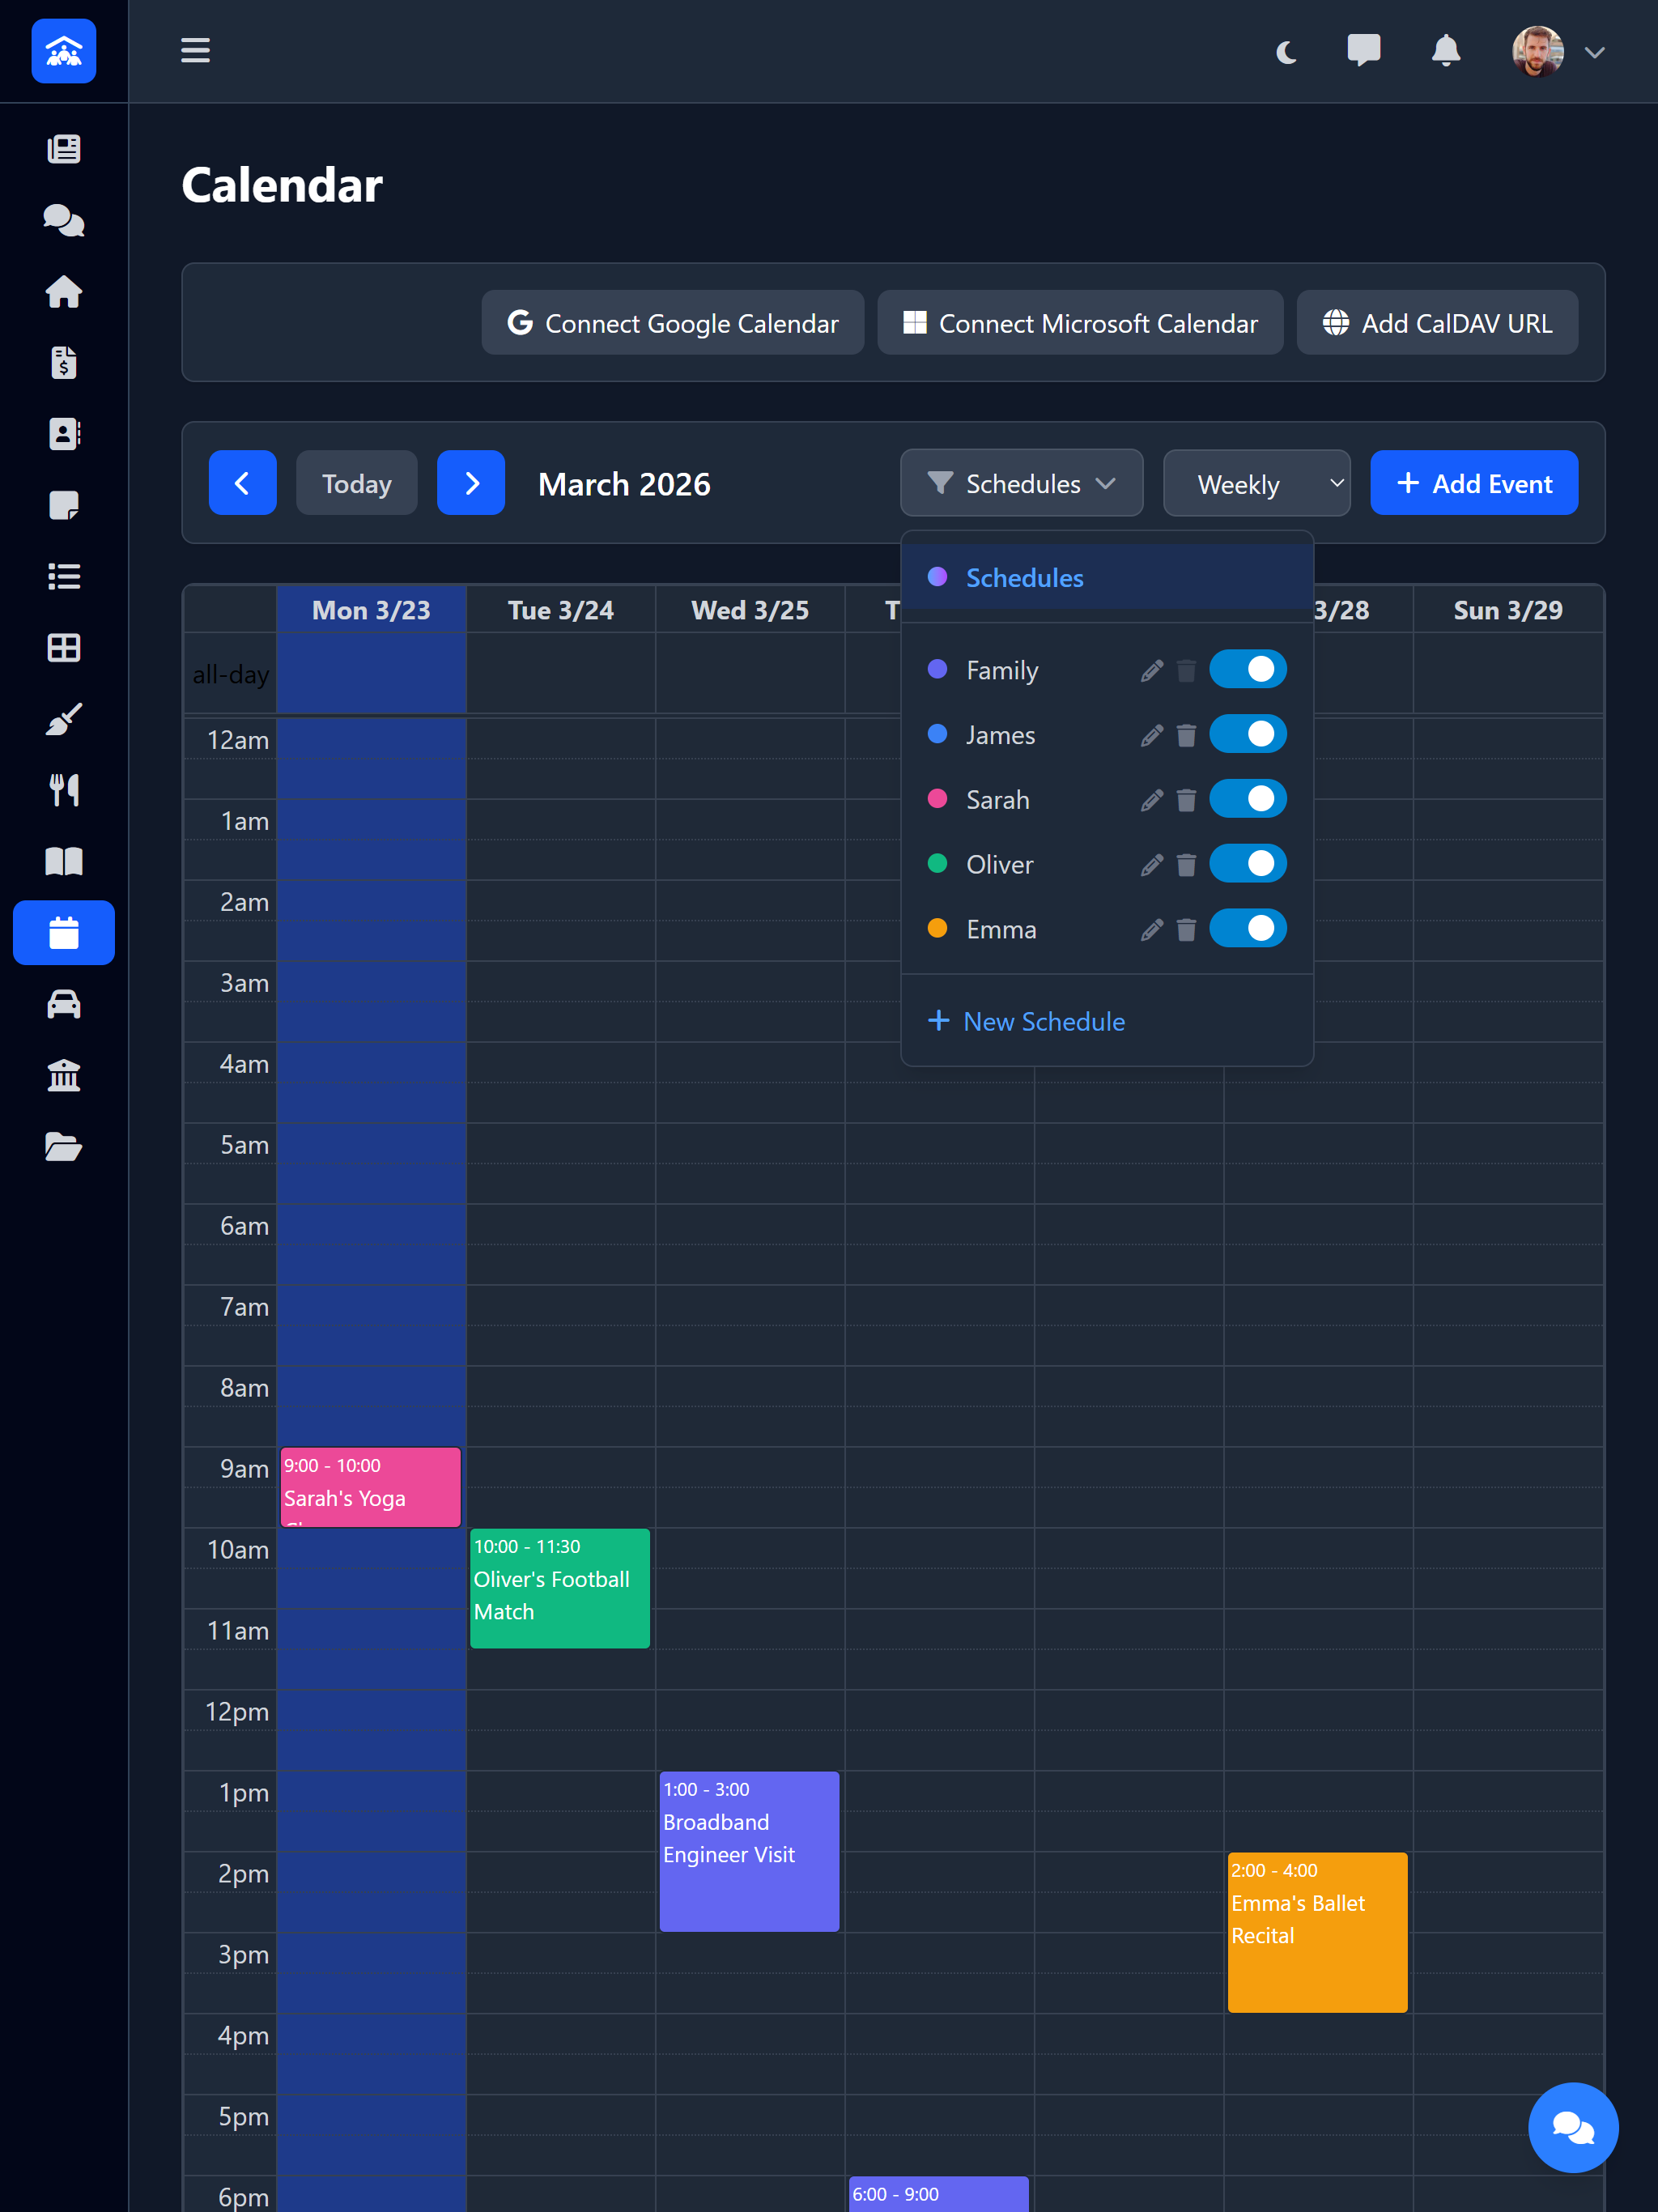This screenshot has width=1658, height=2212.
Task: Toggle the Oliver schedule visibility
Action: tap(1248, 863)
